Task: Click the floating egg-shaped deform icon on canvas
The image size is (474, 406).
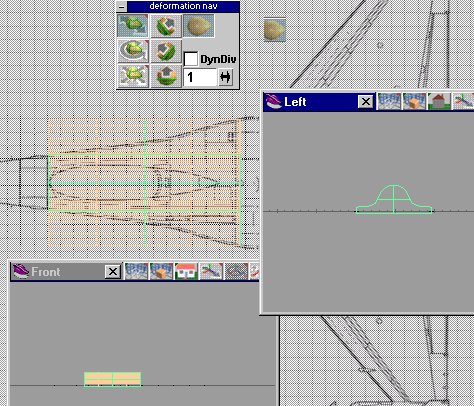Action: pyautogui.click(x=275, y=30)
